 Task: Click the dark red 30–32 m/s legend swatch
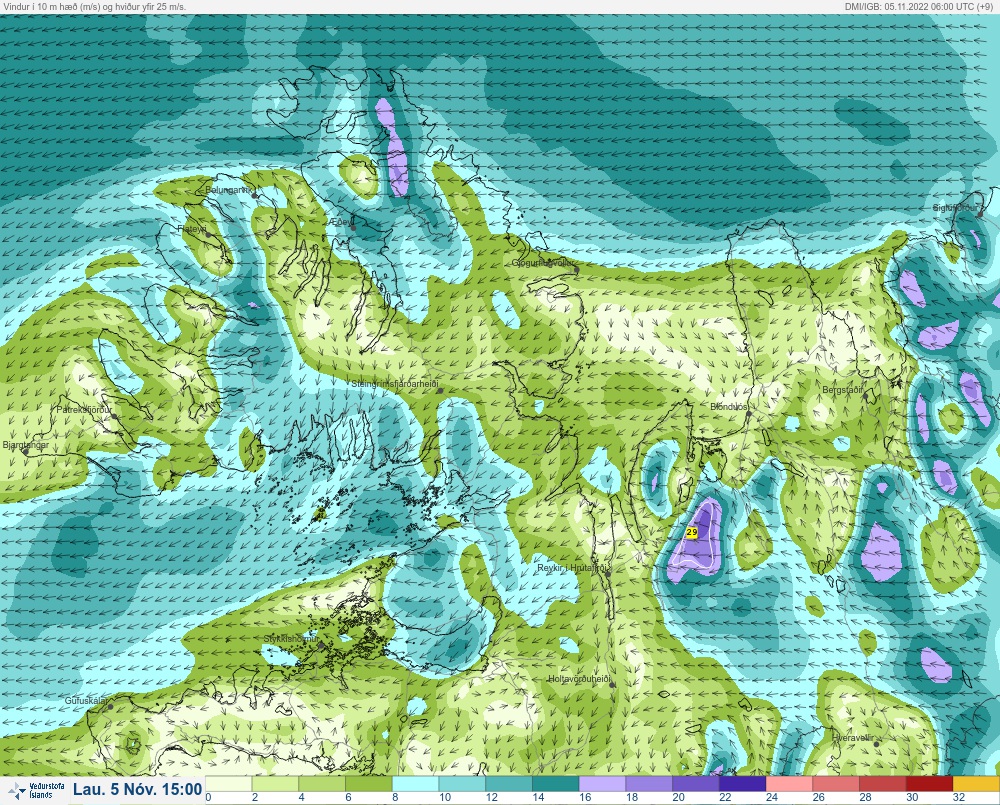pos(930,783)
